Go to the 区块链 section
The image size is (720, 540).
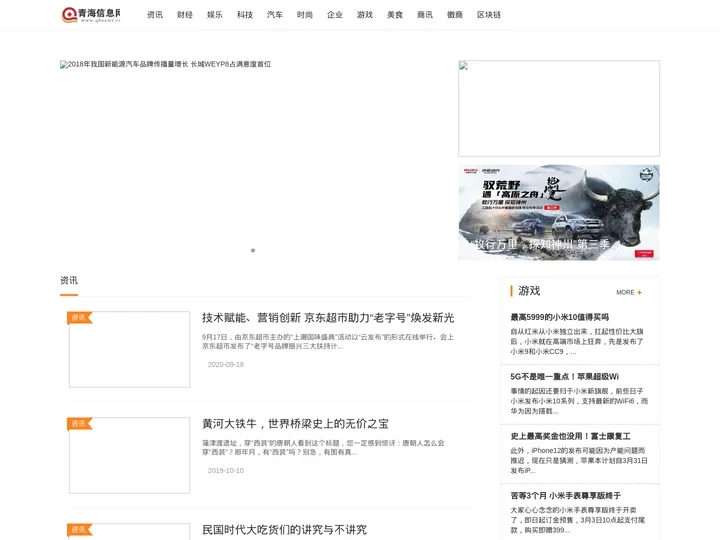point(489,15)
